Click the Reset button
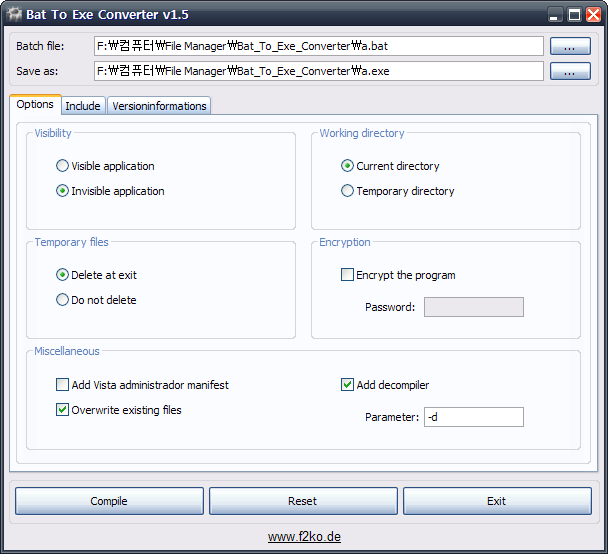 pyautogui.click(x=303, y=501)
